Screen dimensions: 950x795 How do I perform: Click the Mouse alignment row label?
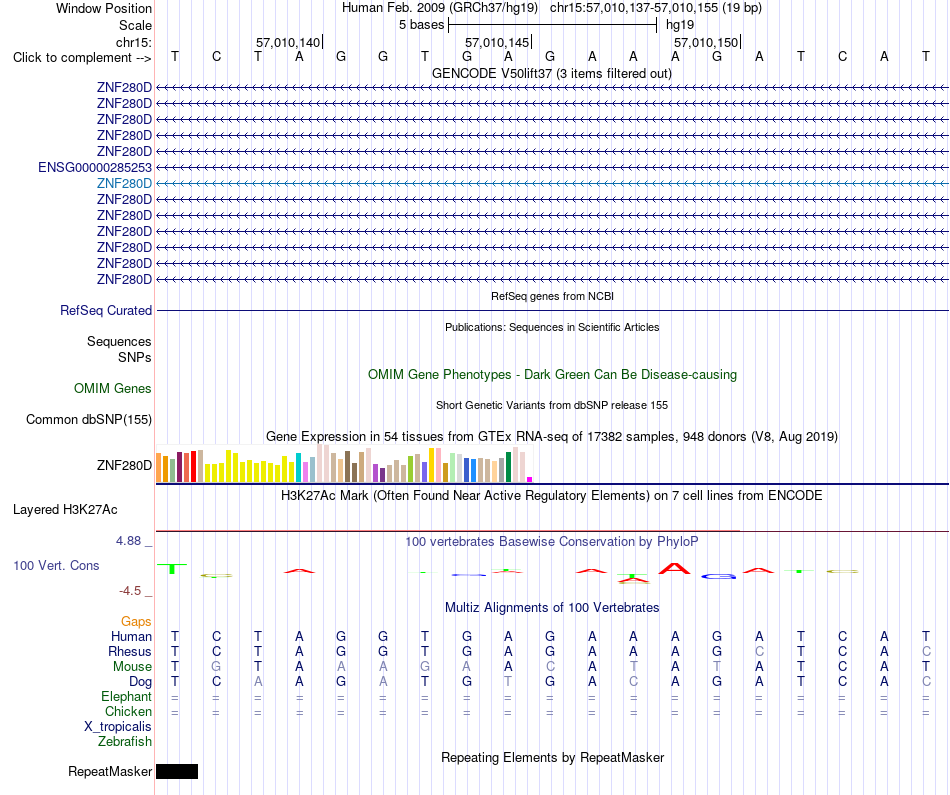(132, 667)
